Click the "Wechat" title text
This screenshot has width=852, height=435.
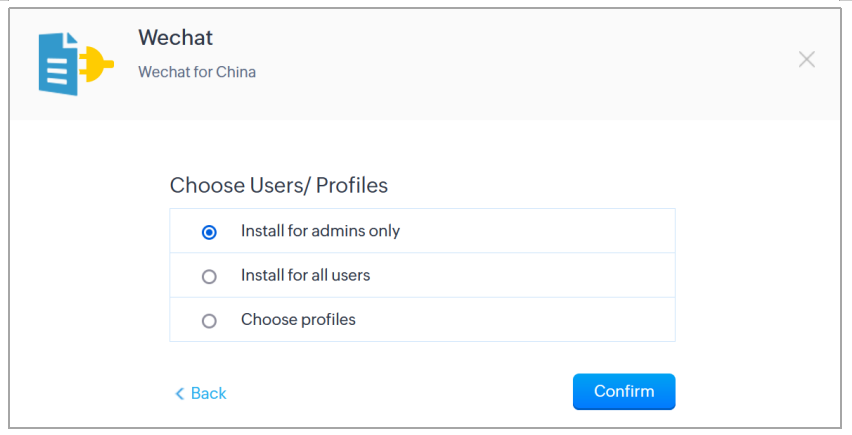pyautogui.click(x=176, y=38)
